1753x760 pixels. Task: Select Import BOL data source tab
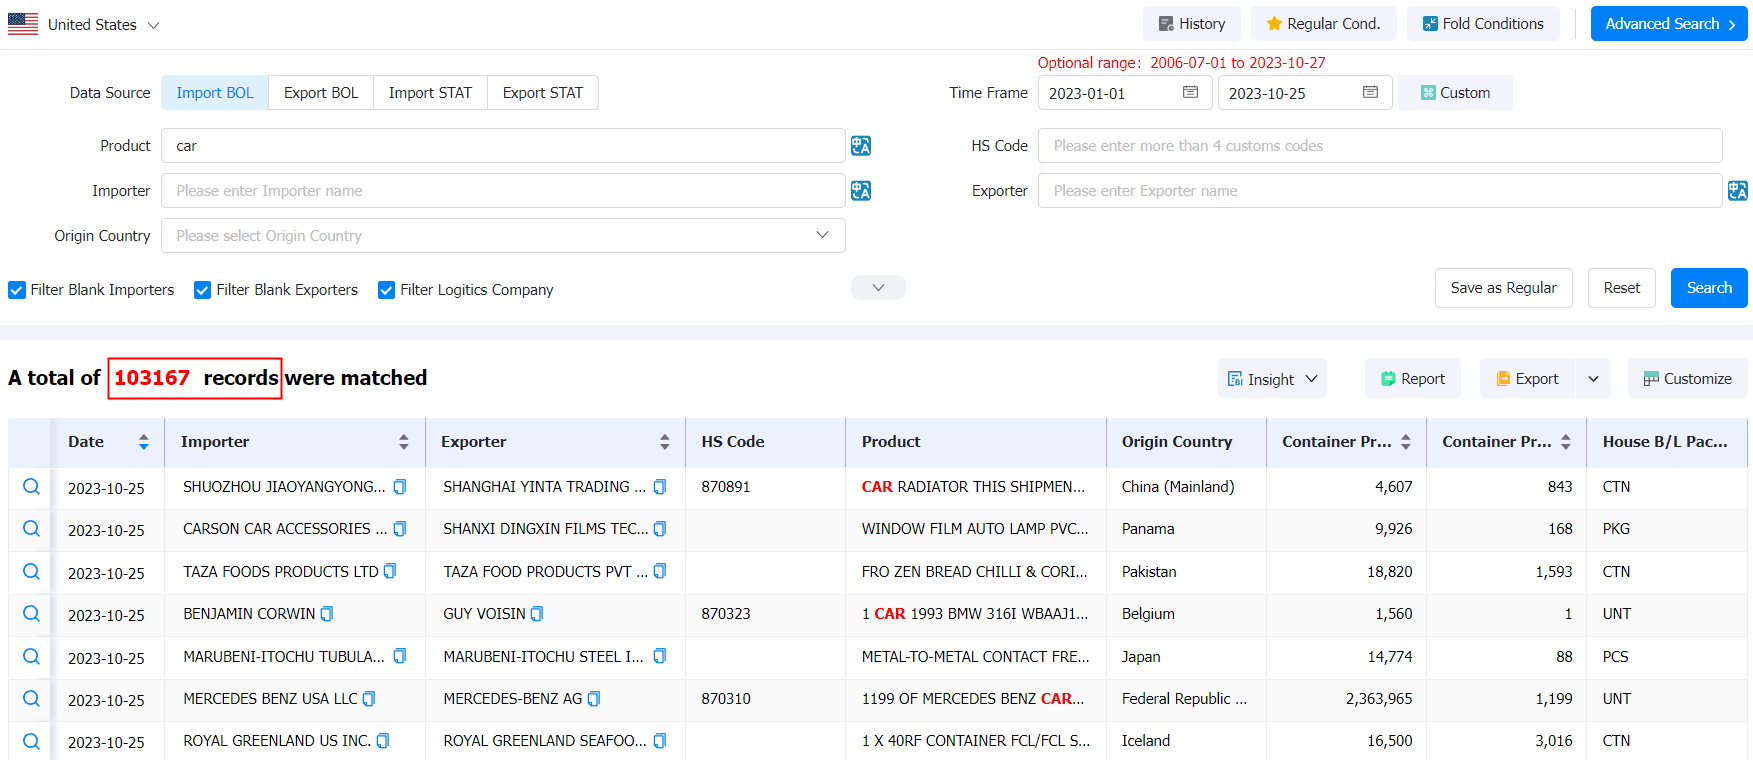coord(215,93)
